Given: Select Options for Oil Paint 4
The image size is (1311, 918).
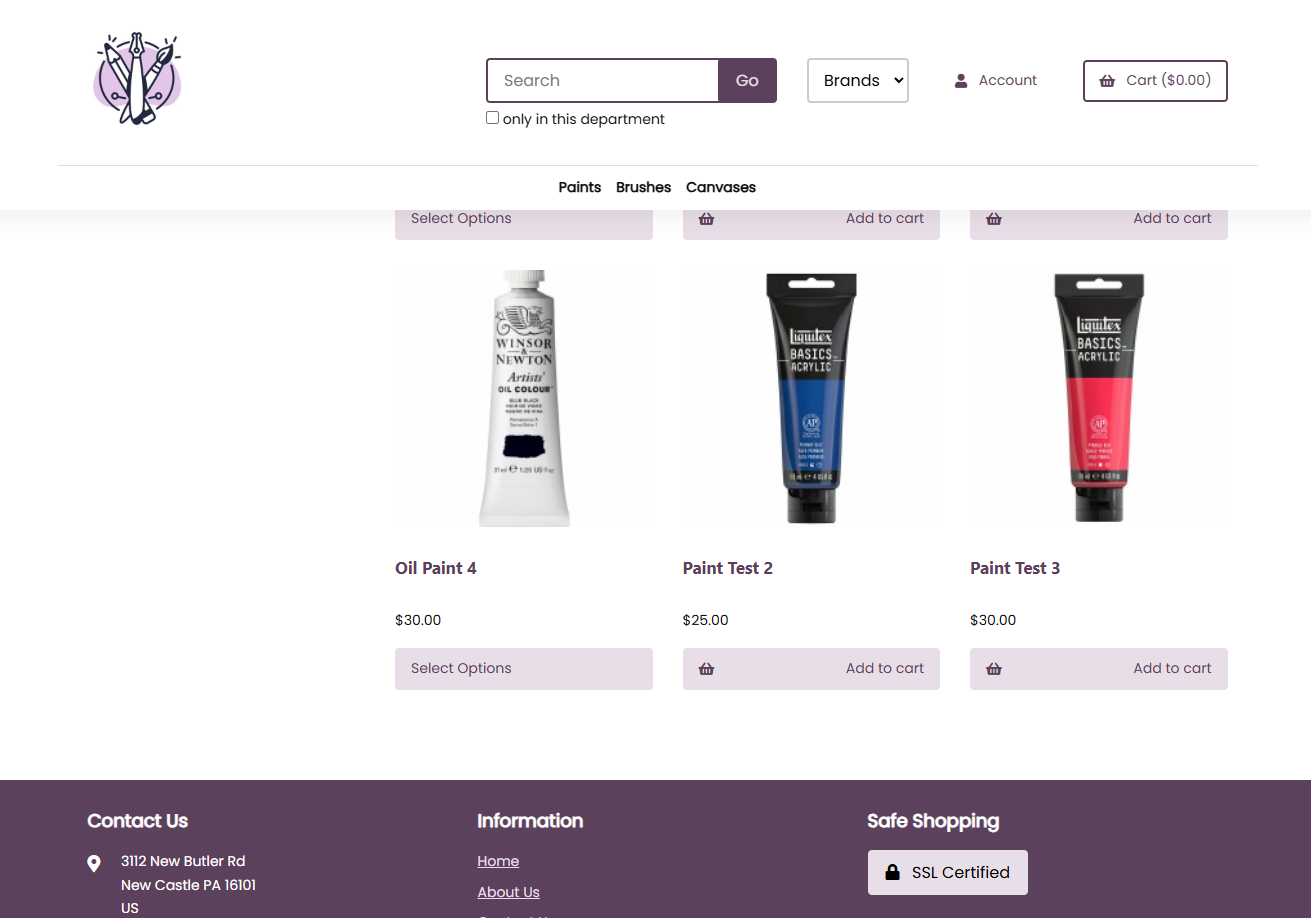Looking at the screenshot, I should [524, 669].
